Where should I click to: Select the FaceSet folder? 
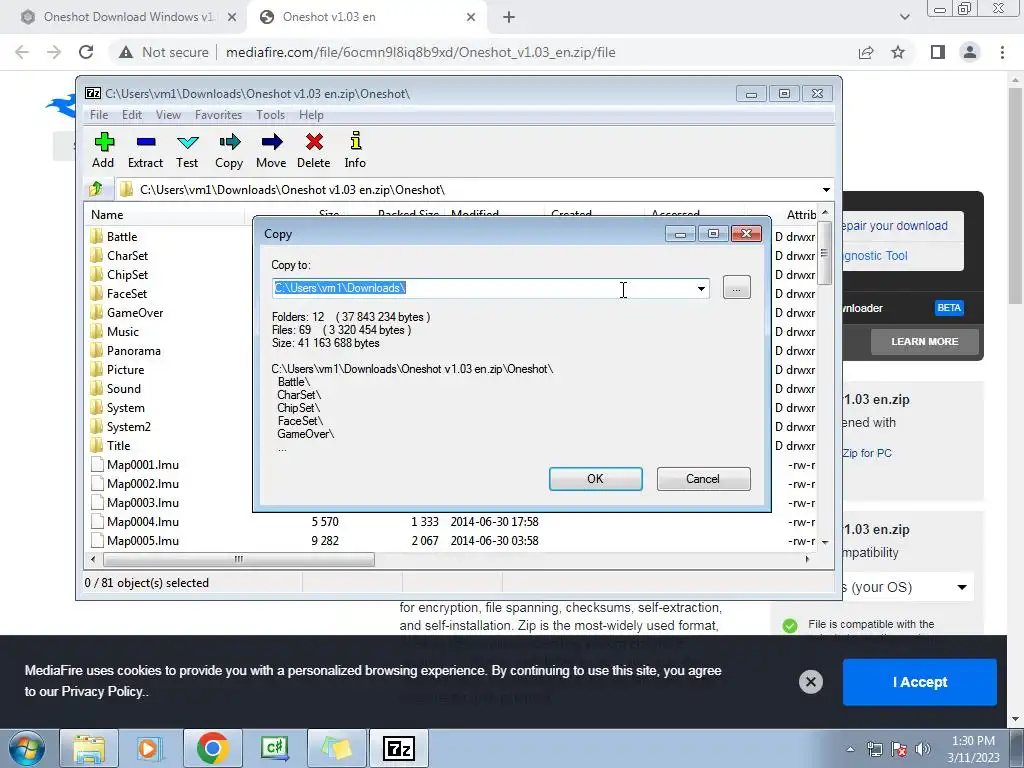click(118, 293)
